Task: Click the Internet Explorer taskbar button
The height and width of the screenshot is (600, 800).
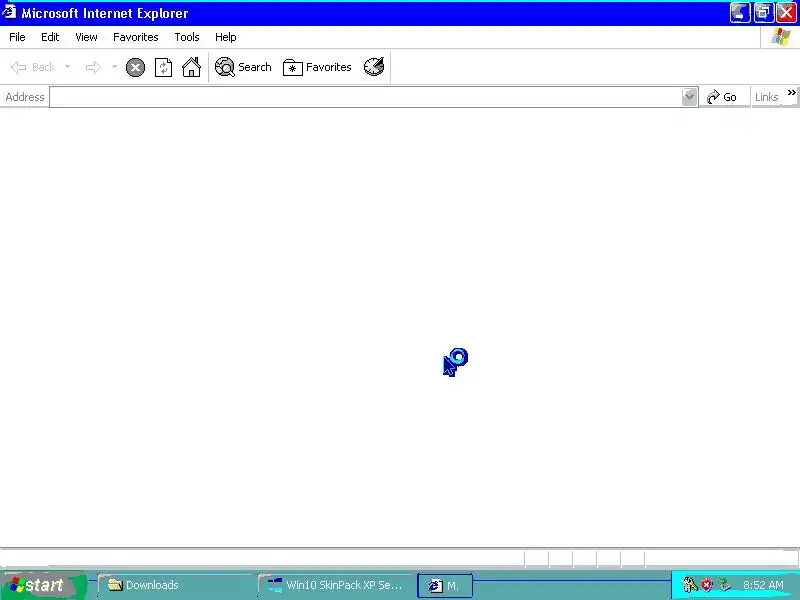Action: pos(445,586)
